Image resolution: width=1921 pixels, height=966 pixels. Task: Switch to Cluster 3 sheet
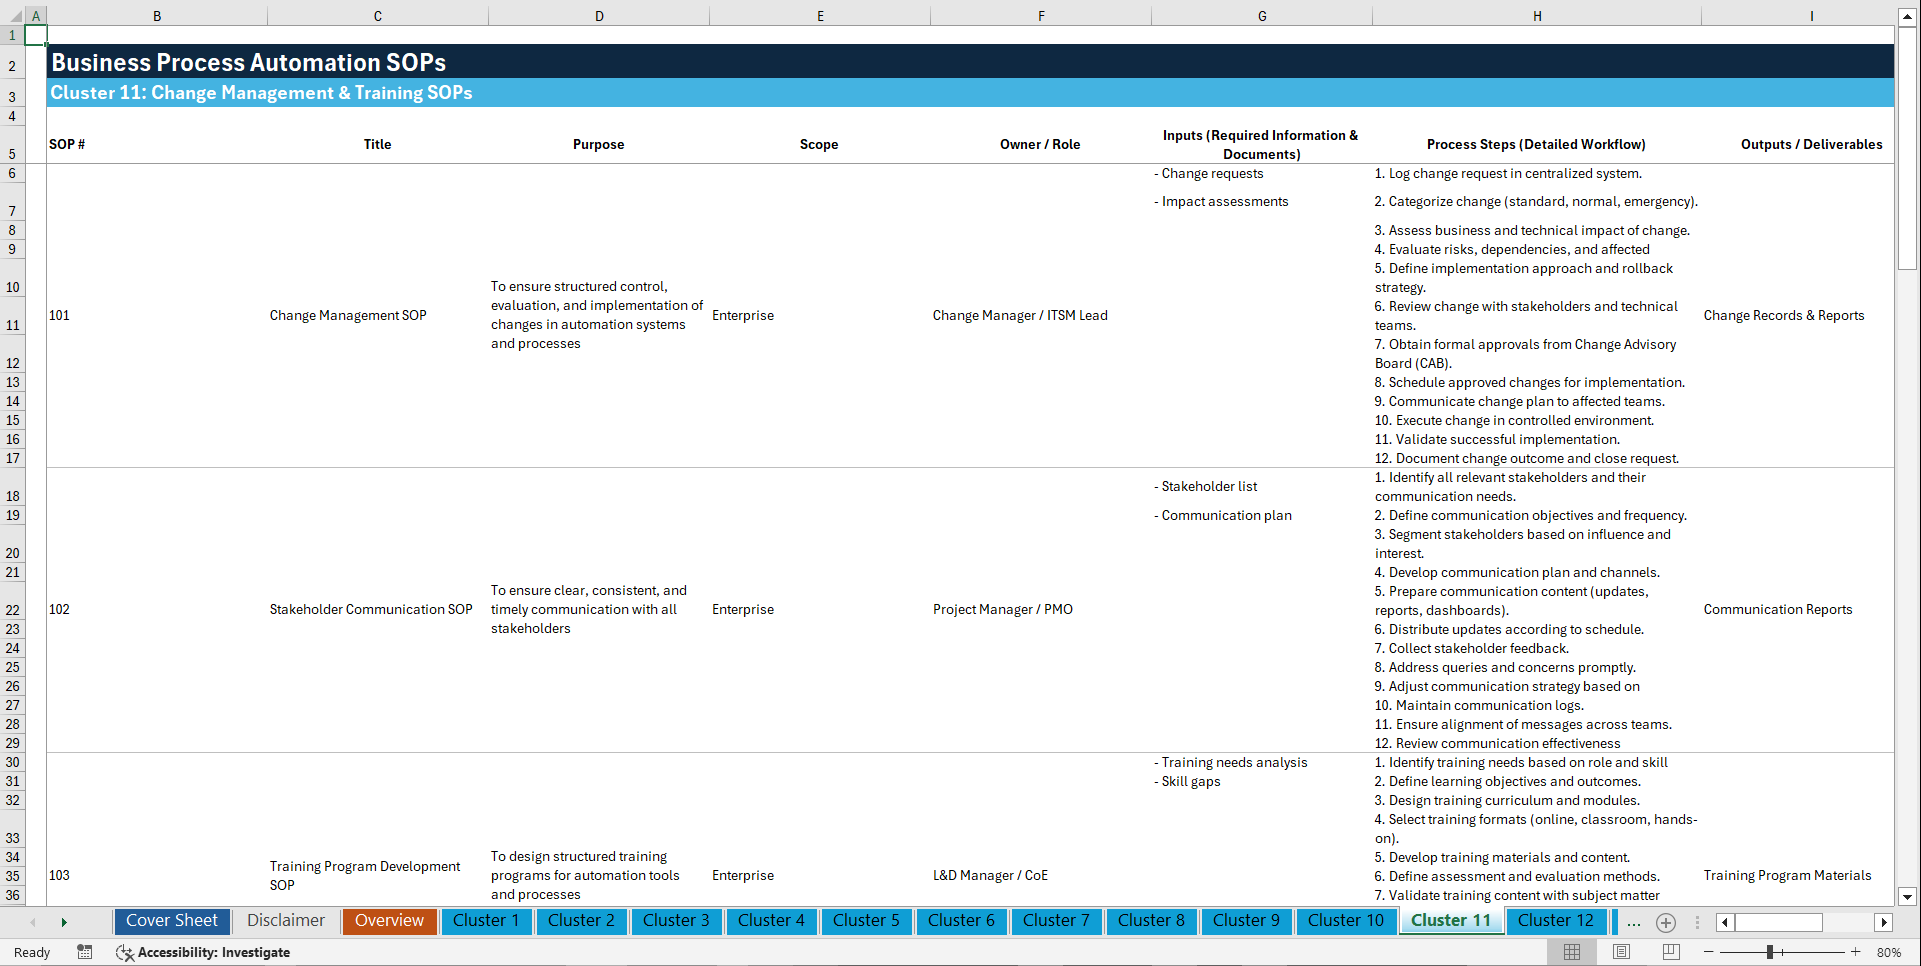676,921
